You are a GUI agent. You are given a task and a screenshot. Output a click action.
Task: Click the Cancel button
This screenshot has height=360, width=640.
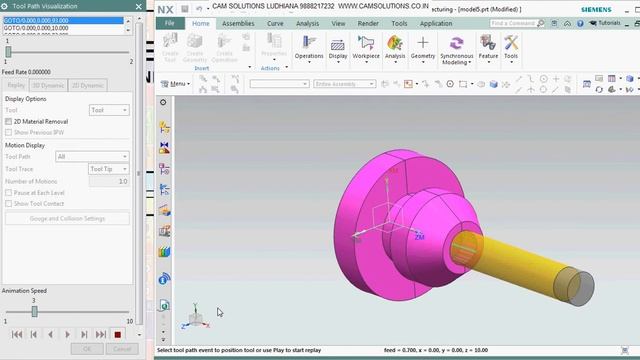click(x=122, y=349)
